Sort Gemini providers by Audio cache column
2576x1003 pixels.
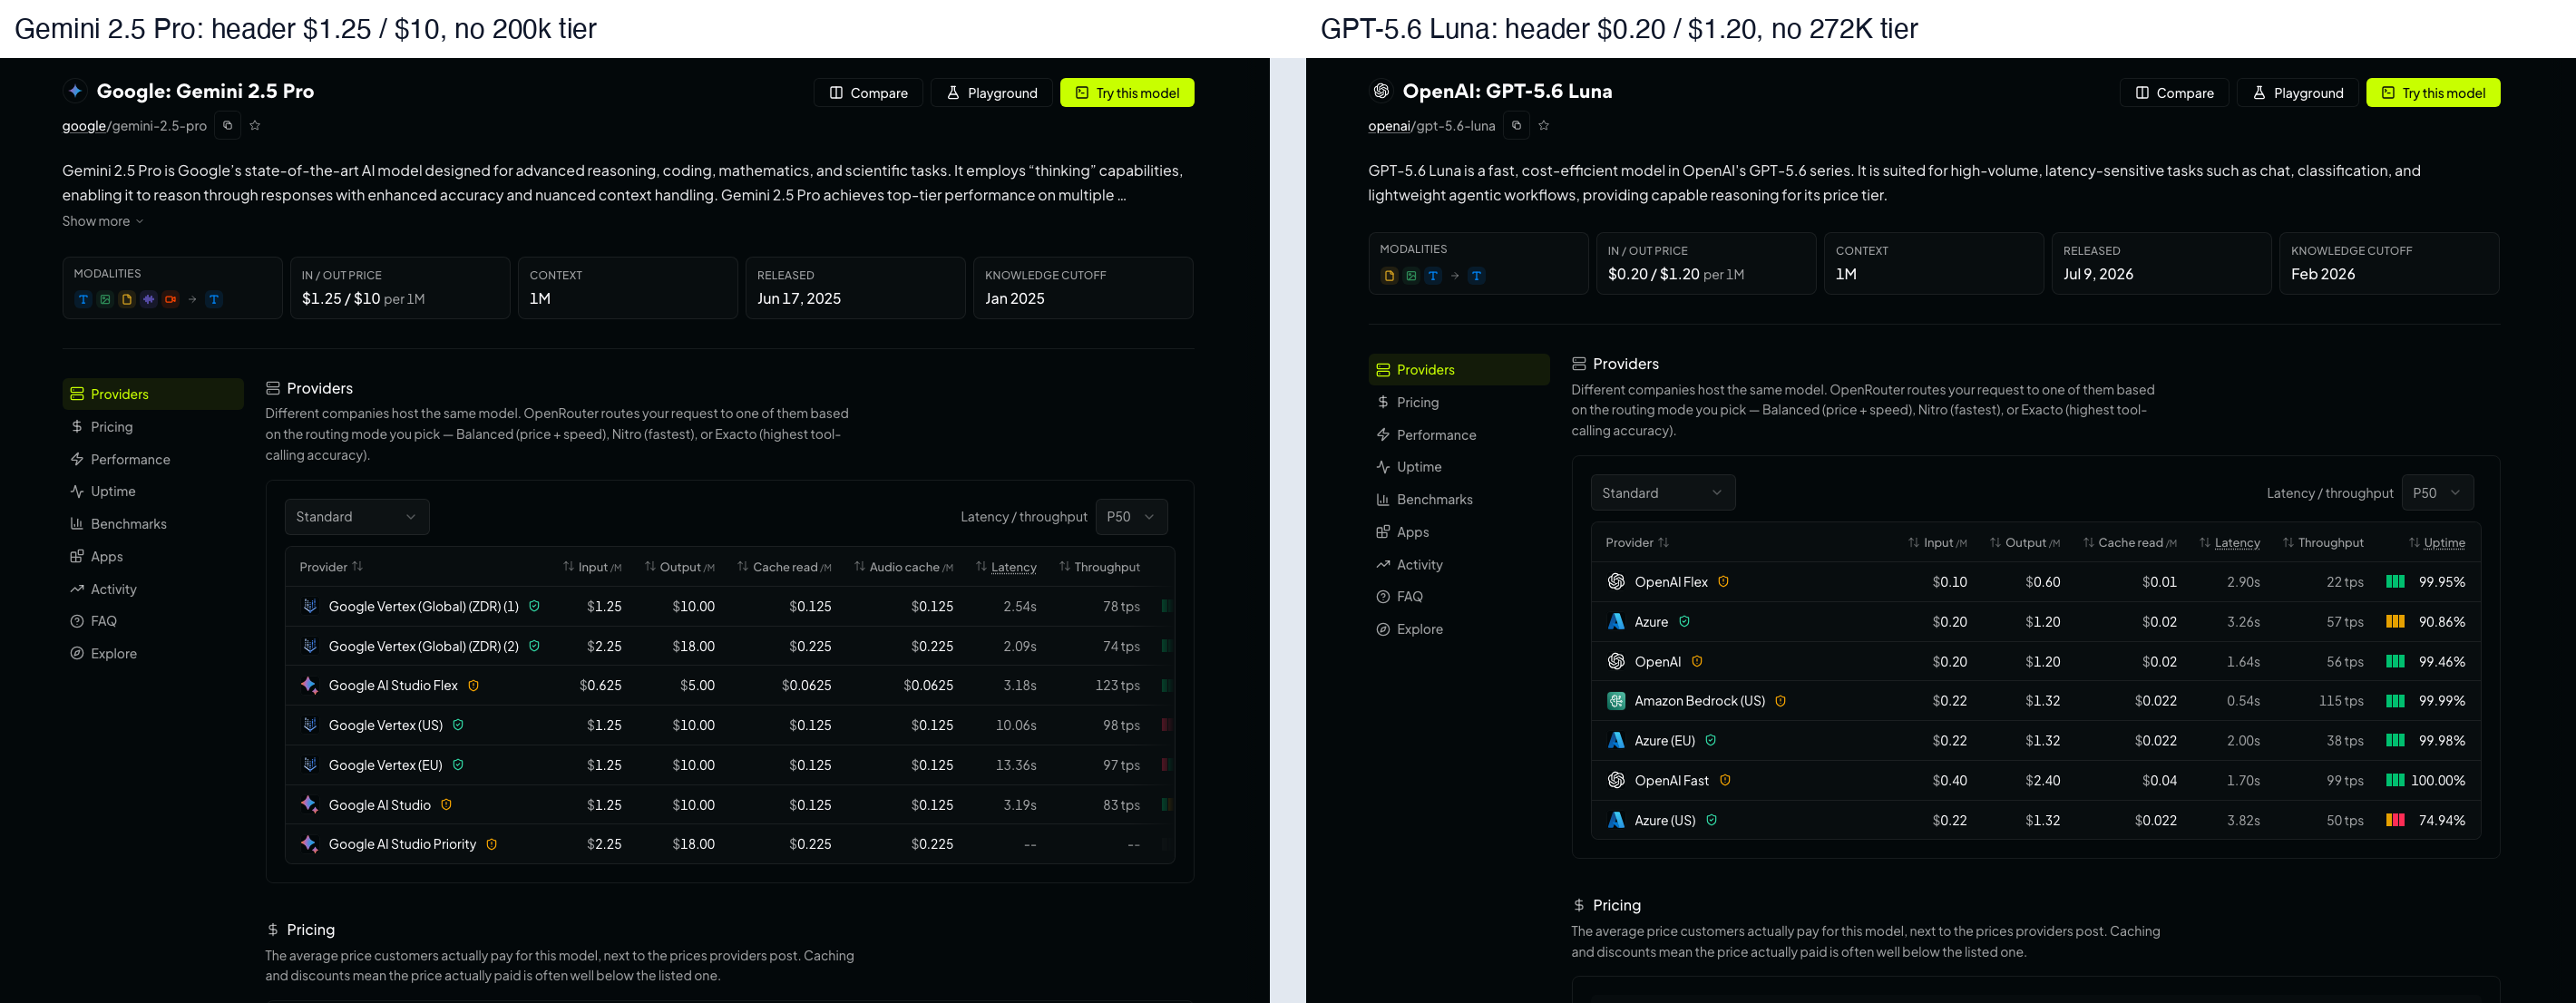pyautogui.click(x=903, y=567)
